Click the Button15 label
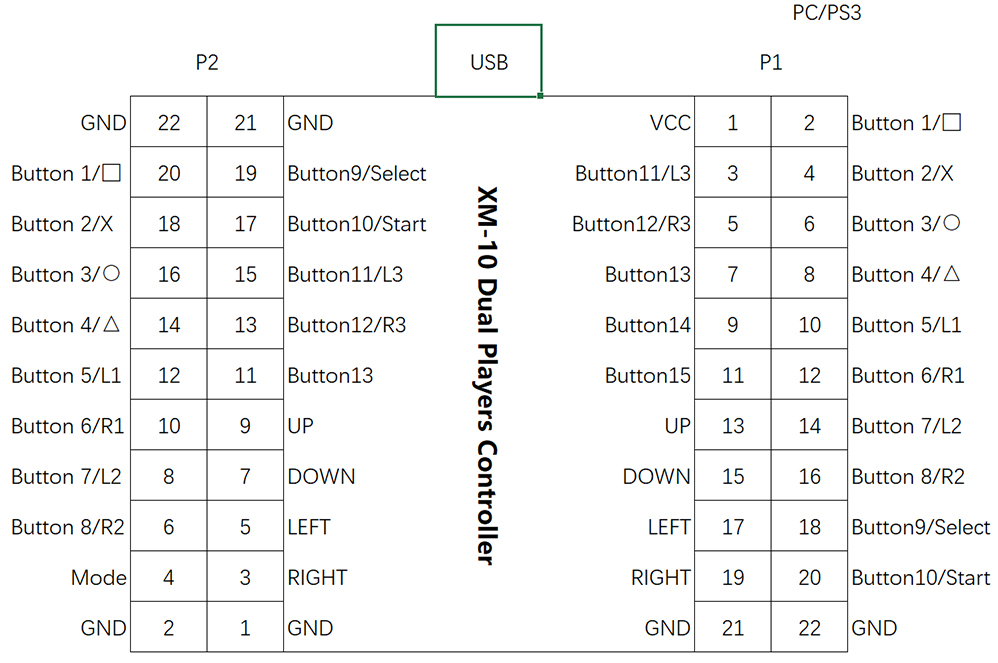Viewport: 998px width, 663px height. (x=648, y=376)
